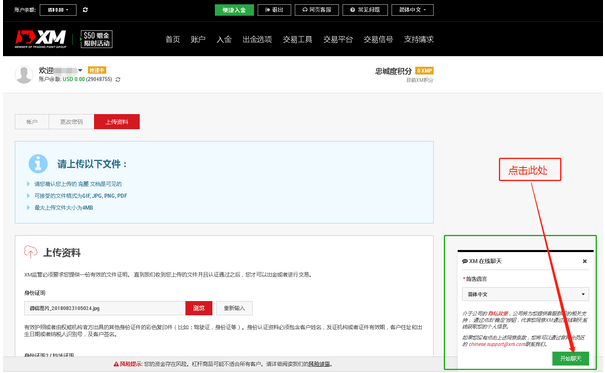This screenshot has width=605, height=373.
Task: Click the XM logo in header
Action: click(x=41, y=39)
